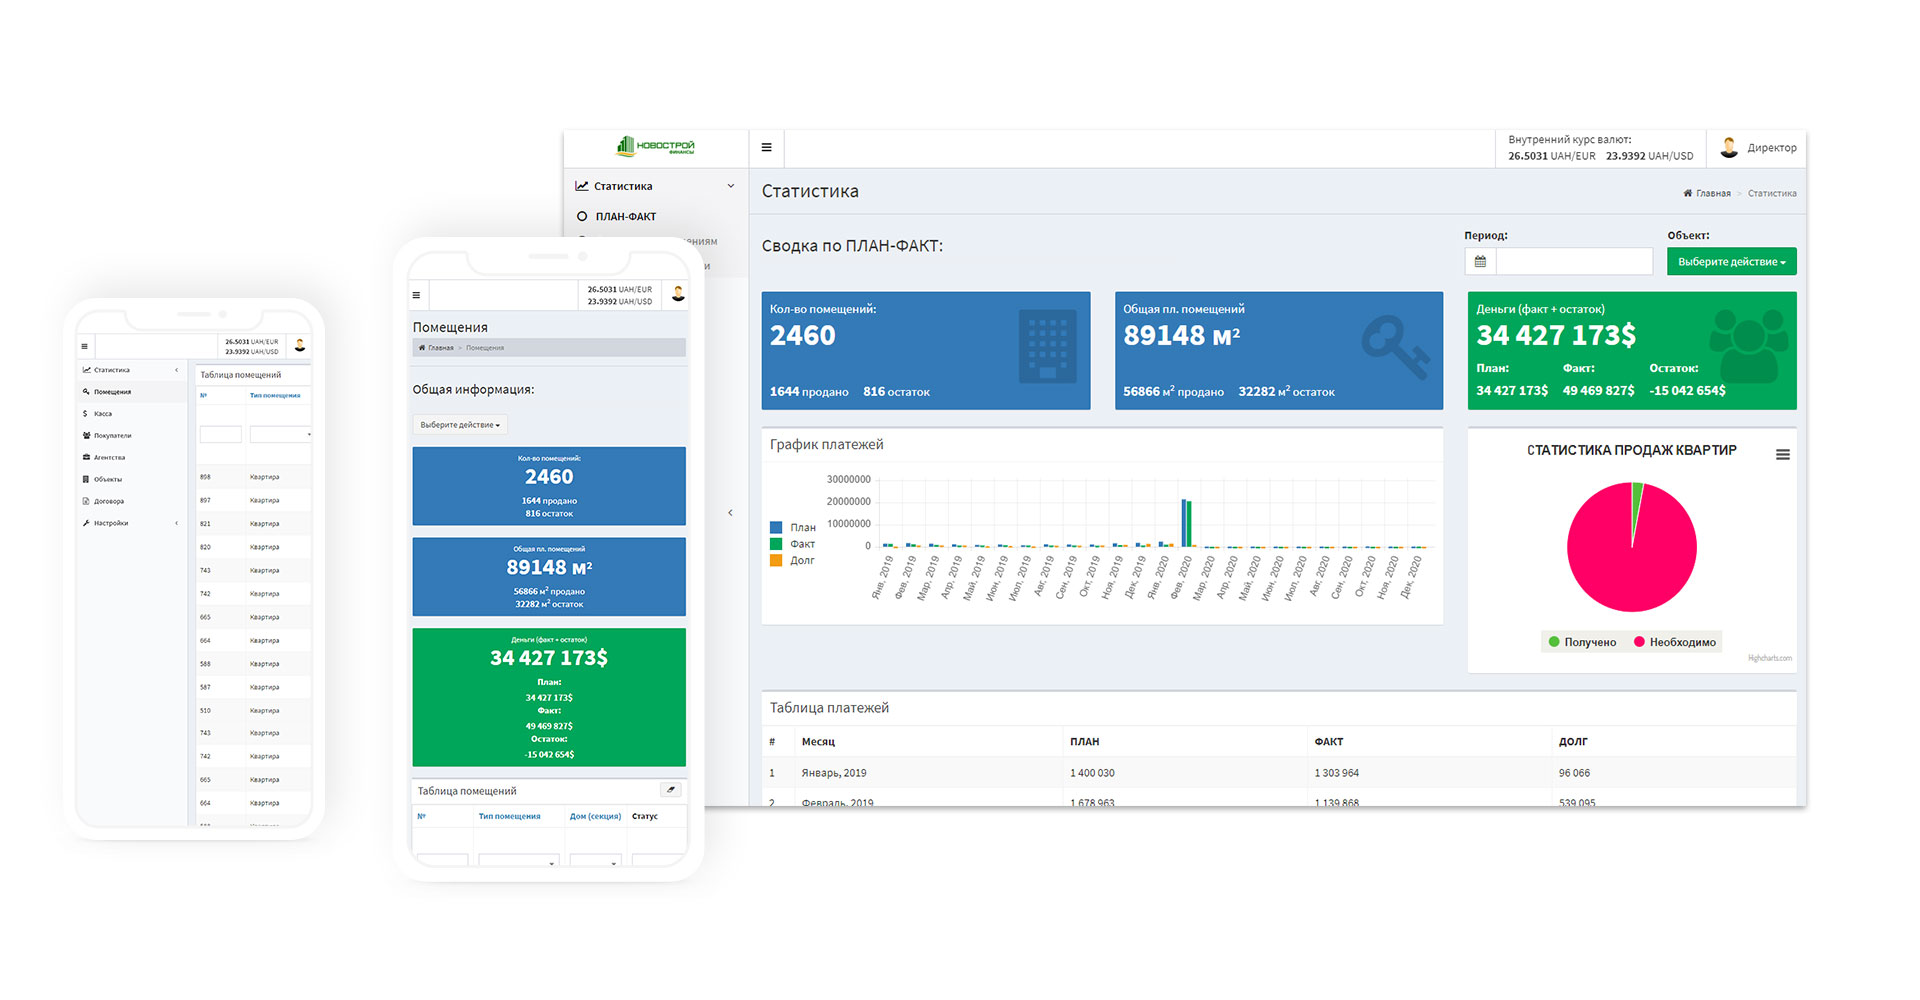
Task: Open Выберите действие dropdown on middle phone
Action: coord(460,425)
